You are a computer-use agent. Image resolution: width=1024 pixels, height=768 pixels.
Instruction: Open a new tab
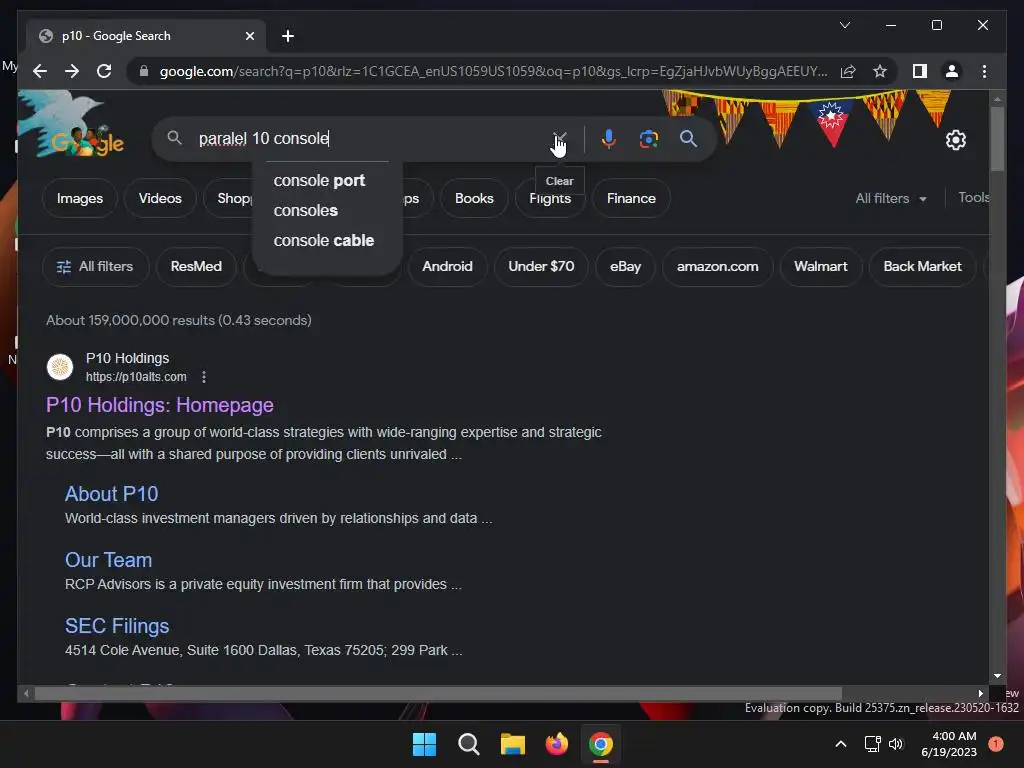click(288, 36)
